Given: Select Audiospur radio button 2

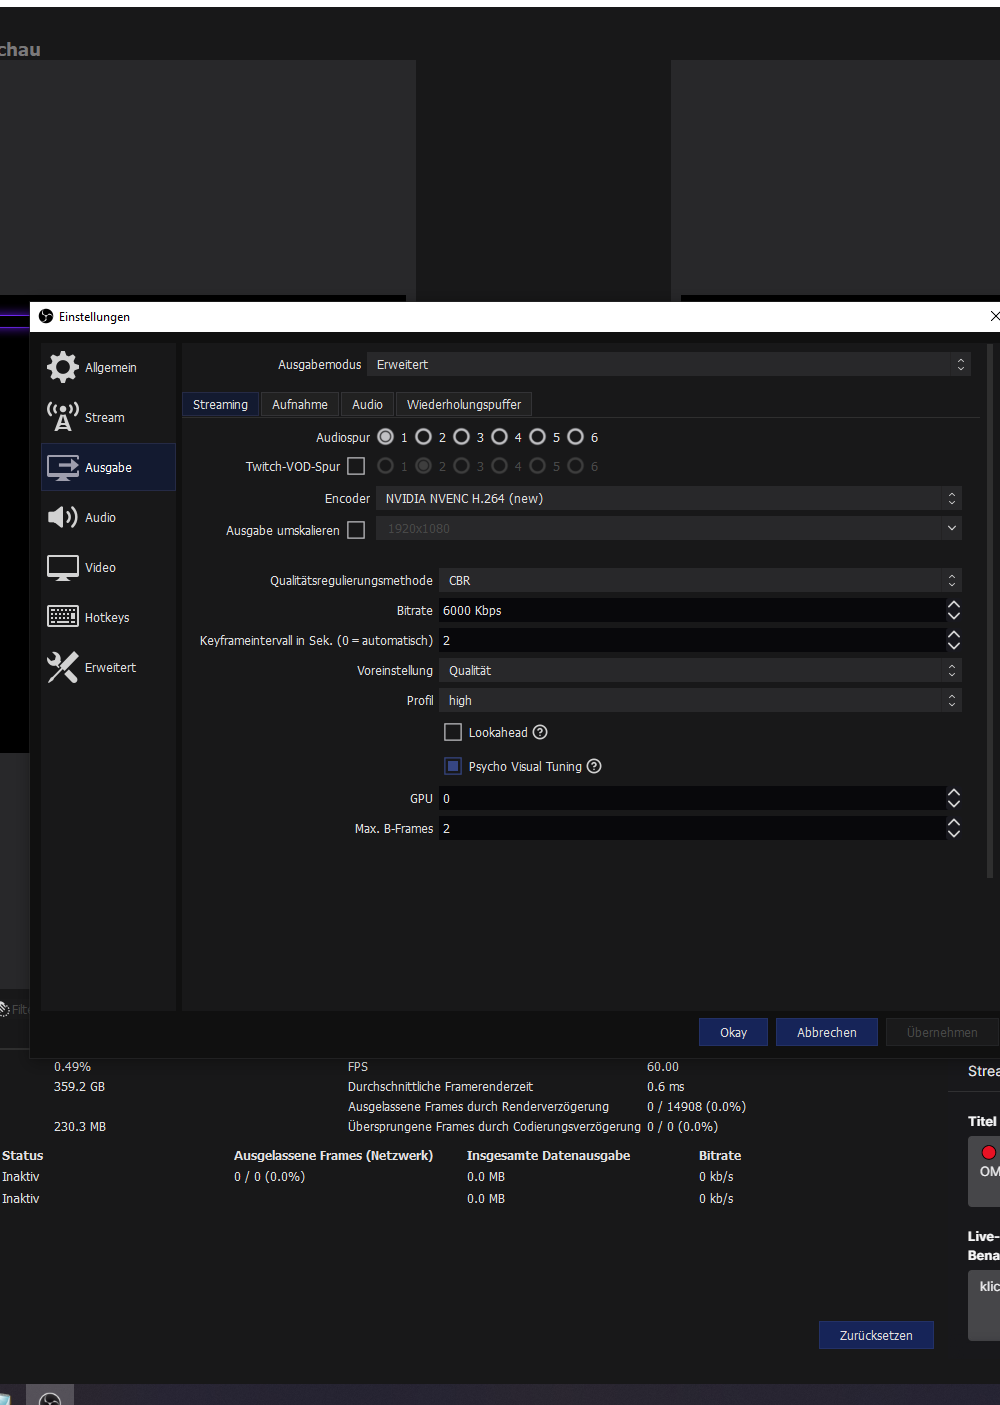Looking at the screenshot, I should pos(424,437).
